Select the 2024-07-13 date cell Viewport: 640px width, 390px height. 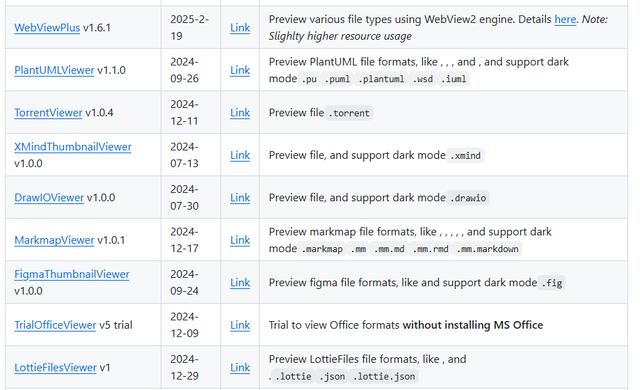(x=191, y=155)
